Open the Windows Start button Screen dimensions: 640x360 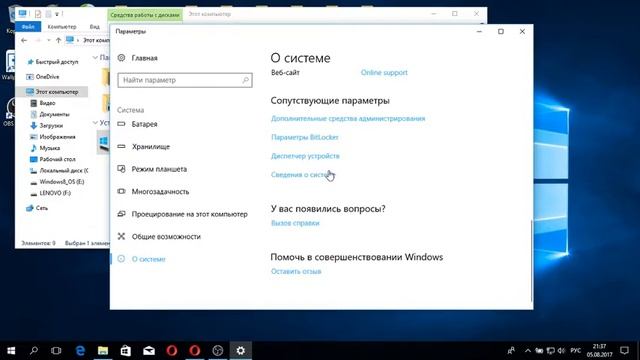[x=11, y=351]
